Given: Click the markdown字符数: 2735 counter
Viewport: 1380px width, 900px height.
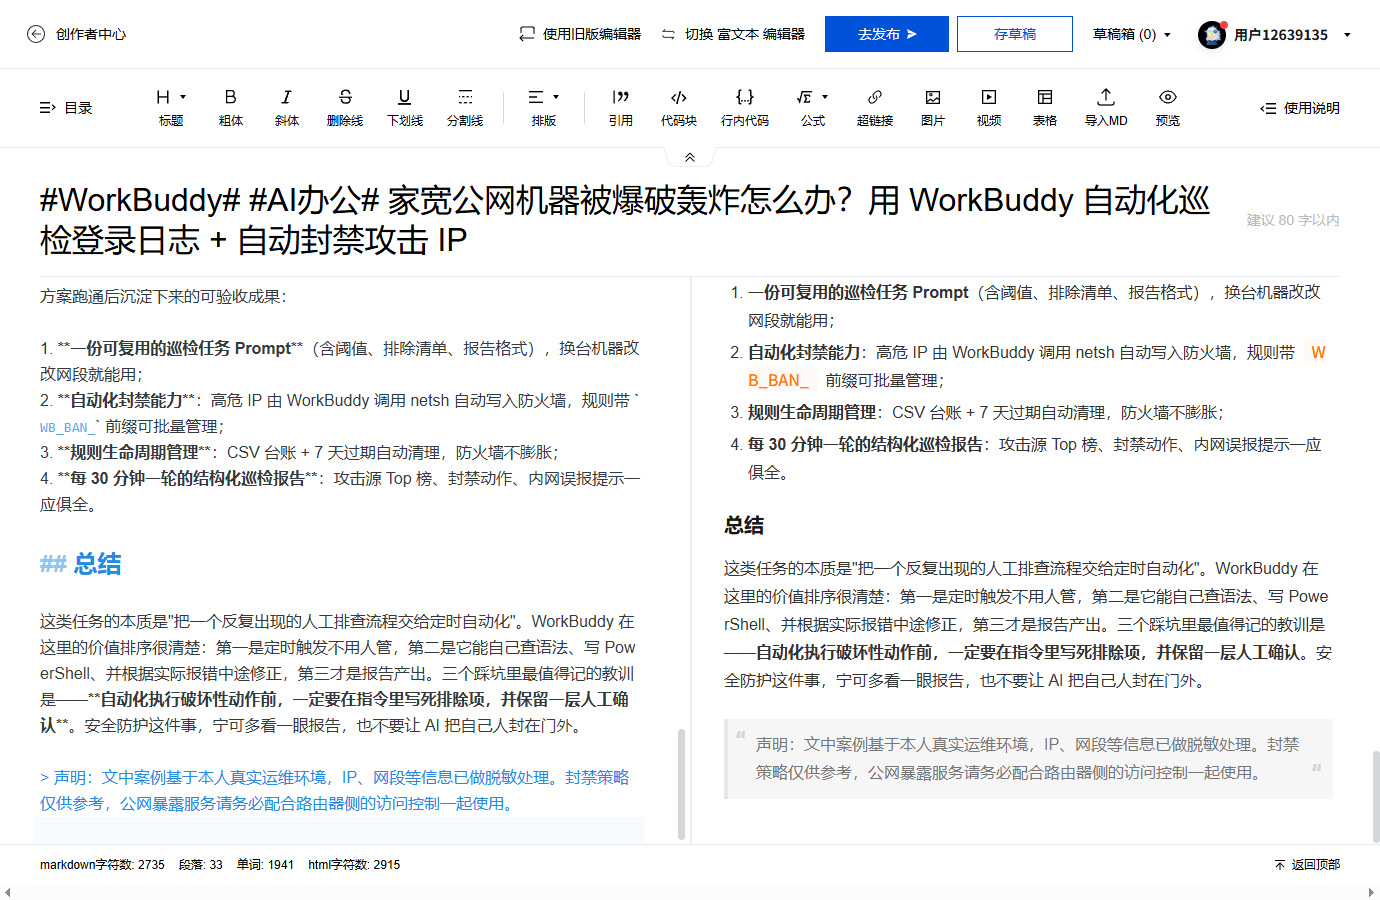Looking at the screenshot, I should coord(102,865).
